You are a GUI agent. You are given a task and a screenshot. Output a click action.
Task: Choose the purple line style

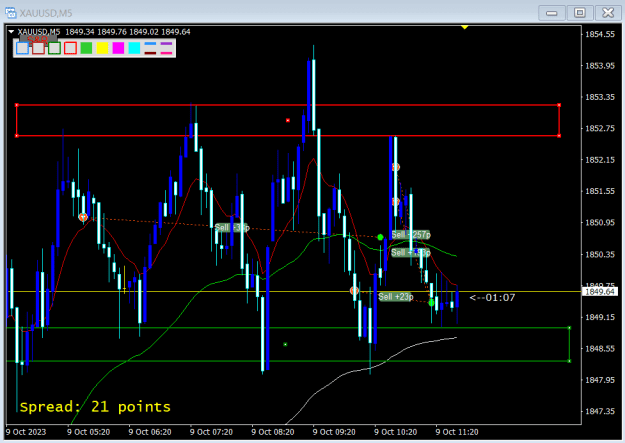(166, 44)
